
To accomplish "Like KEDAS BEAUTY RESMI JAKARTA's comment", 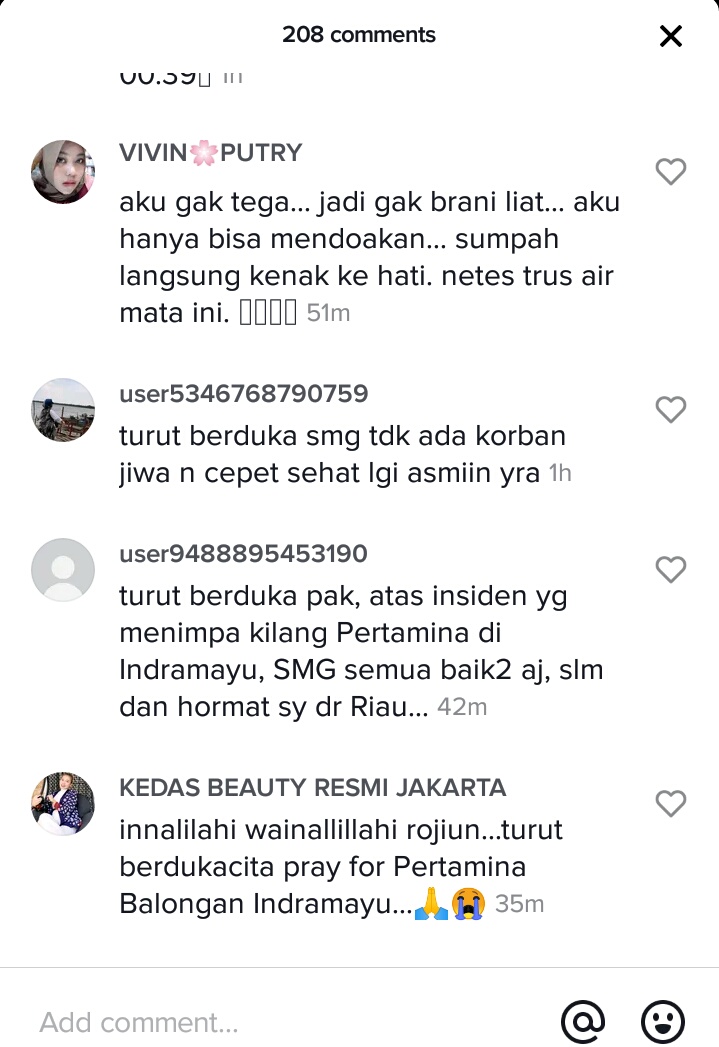I will tap(670, 803).
